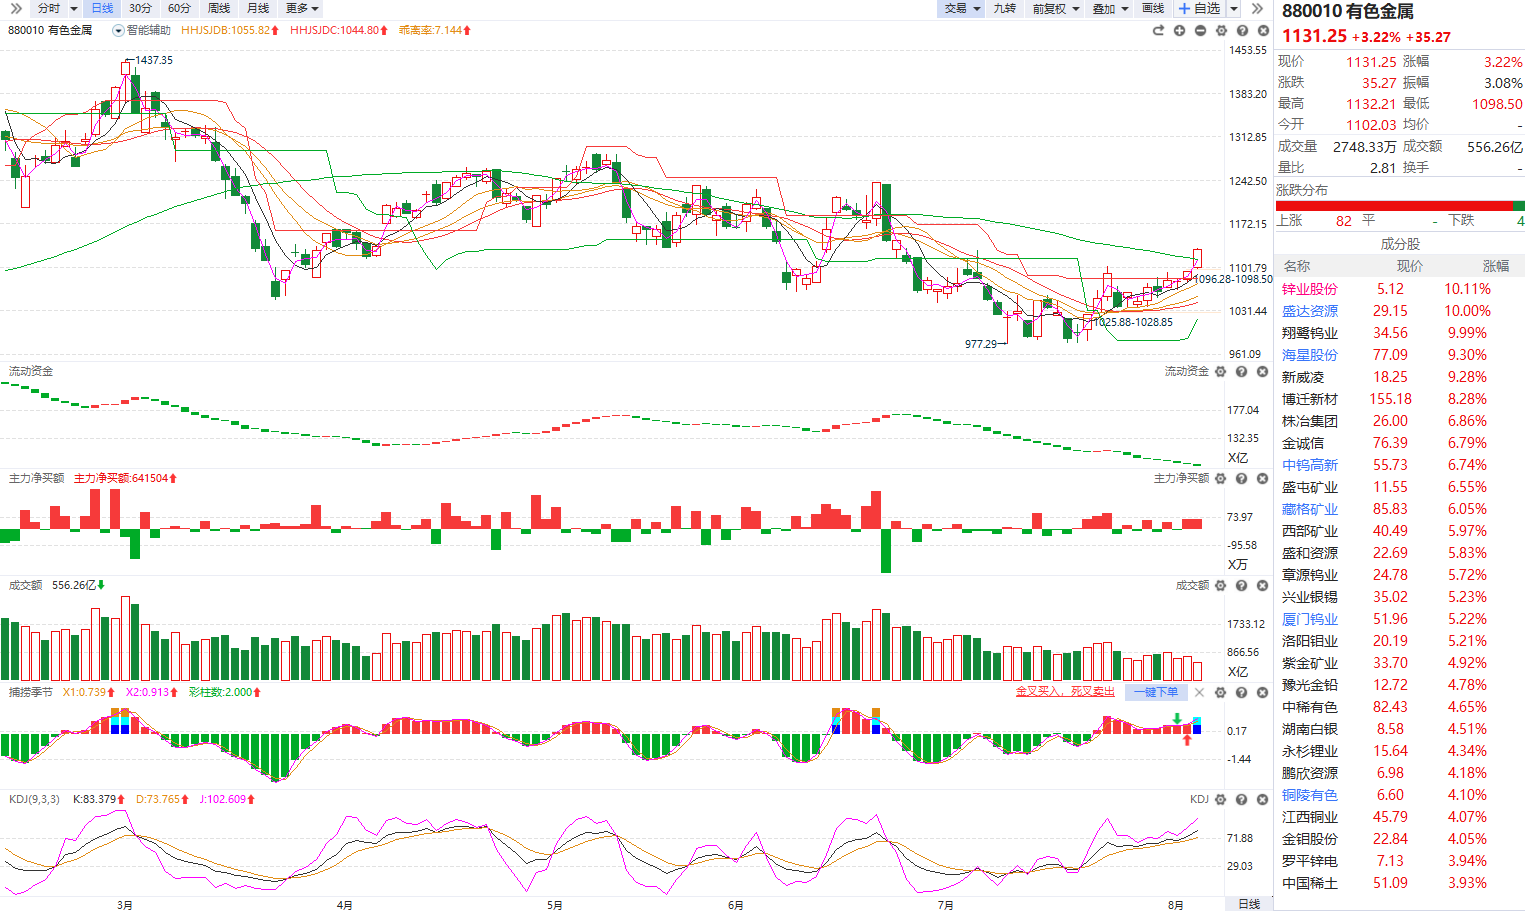Expand right panel with double-chevron icon
The image size is (1525, 911).
(1257, 8)
